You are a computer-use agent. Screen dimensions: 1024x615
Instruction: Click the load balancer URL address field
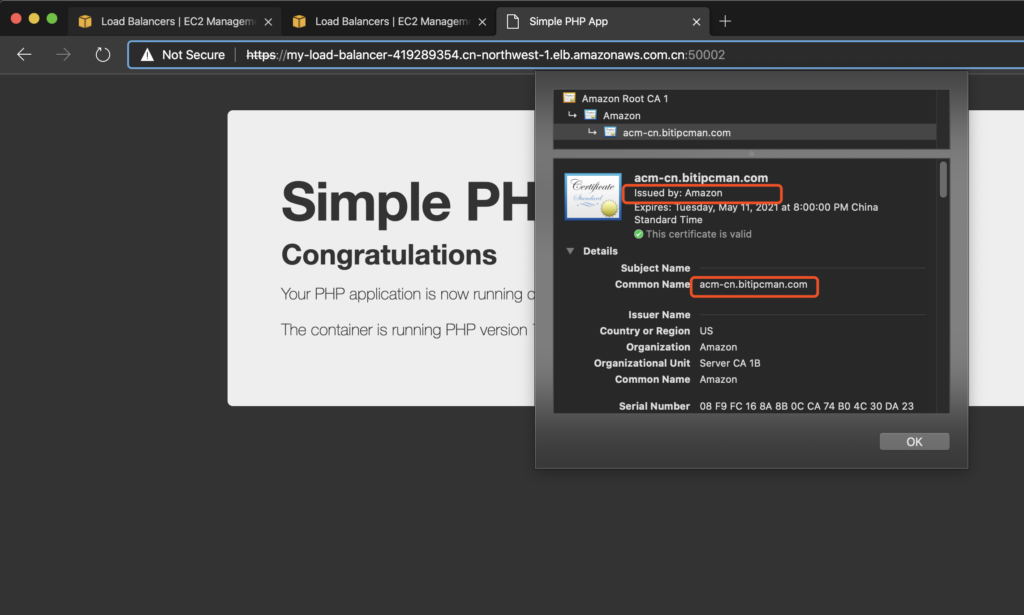[x=485, y=55]
